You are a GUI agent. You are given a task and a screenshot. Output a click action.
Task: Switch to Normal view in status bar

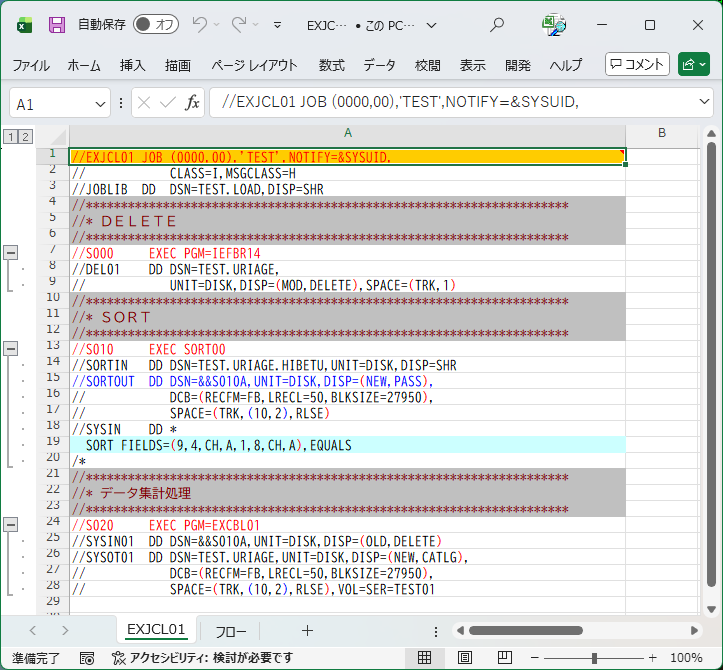(424, 658)
